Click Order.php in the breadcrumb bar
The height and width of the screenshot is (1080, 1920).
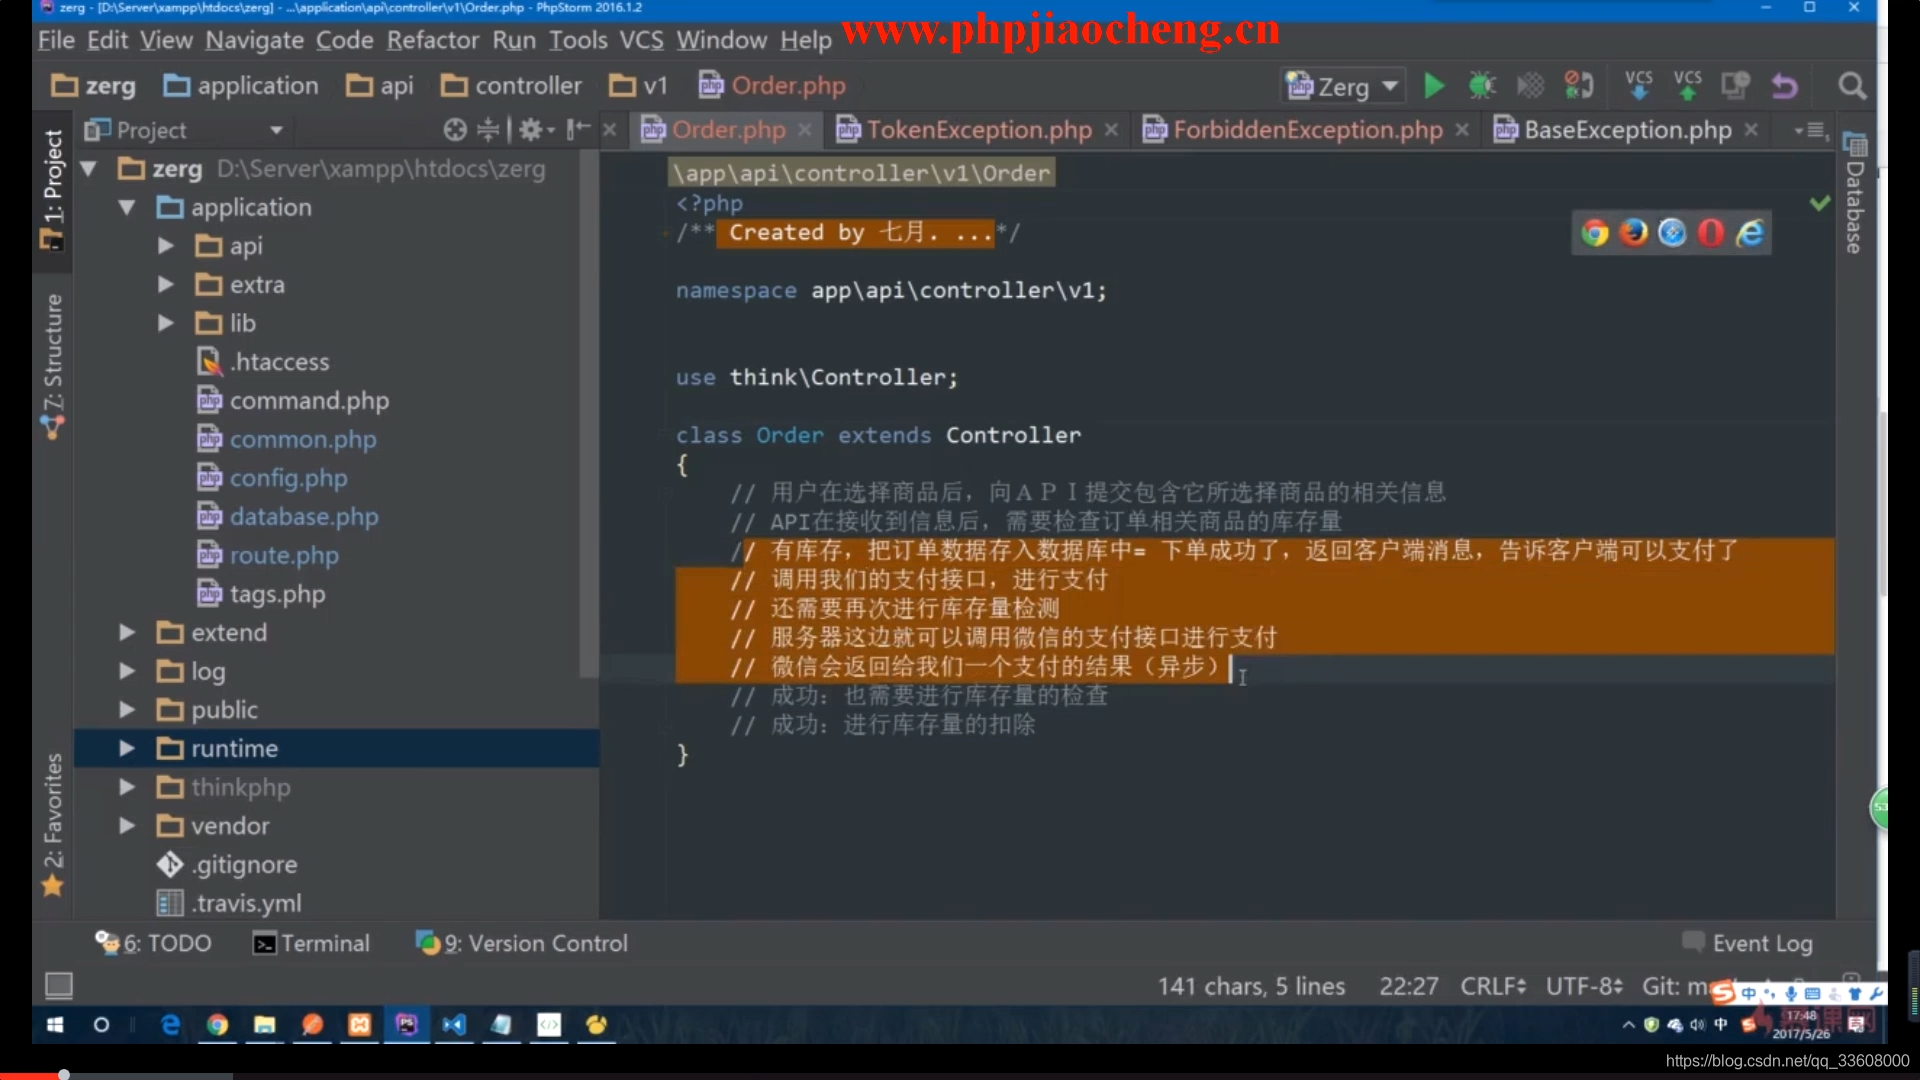pos(772,86)
